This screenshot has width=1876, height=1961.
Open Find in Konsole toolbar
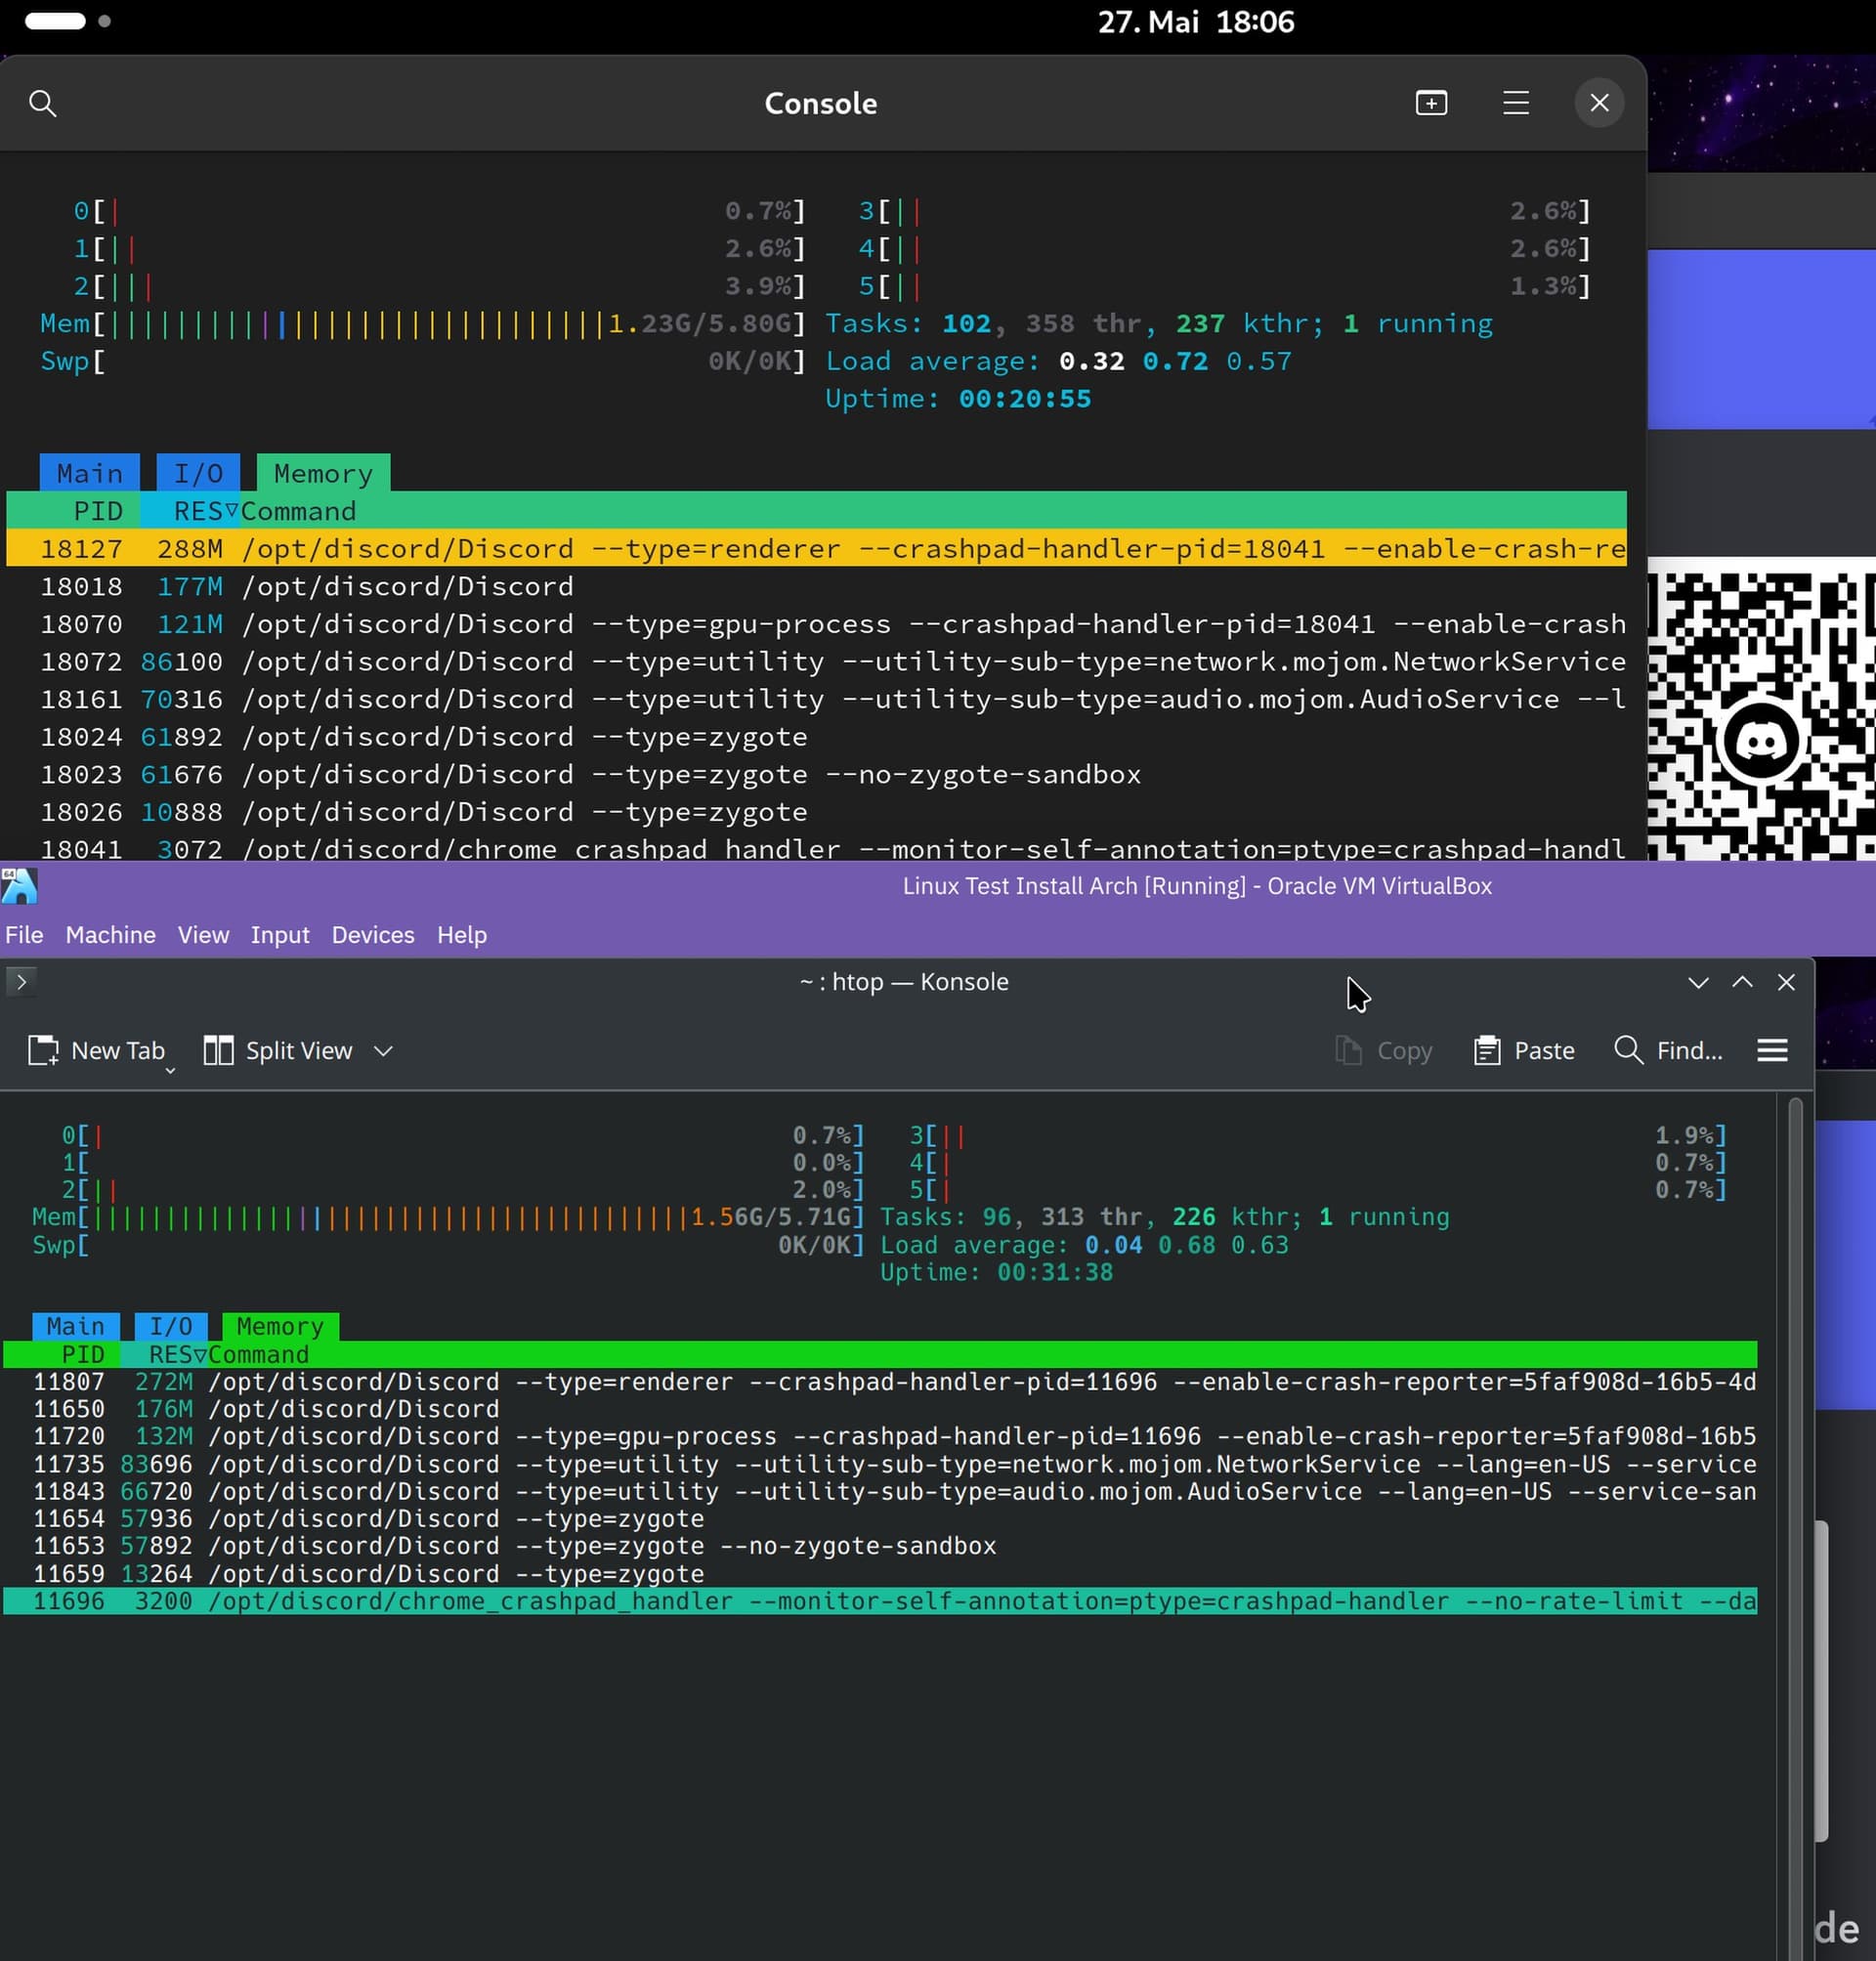click(1668, 1050)
